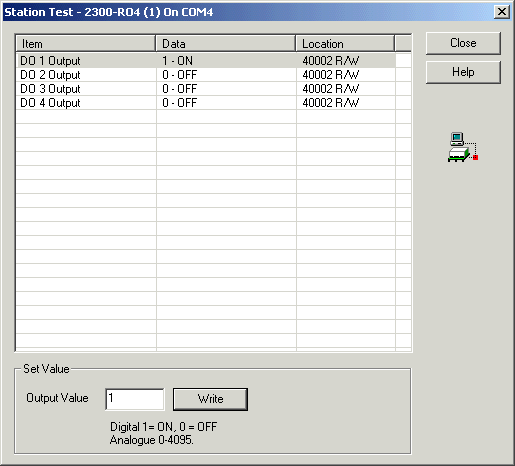The width and height of the screenshot is (515, 466).
Task: Click the Close button
Action: point(463,43)
